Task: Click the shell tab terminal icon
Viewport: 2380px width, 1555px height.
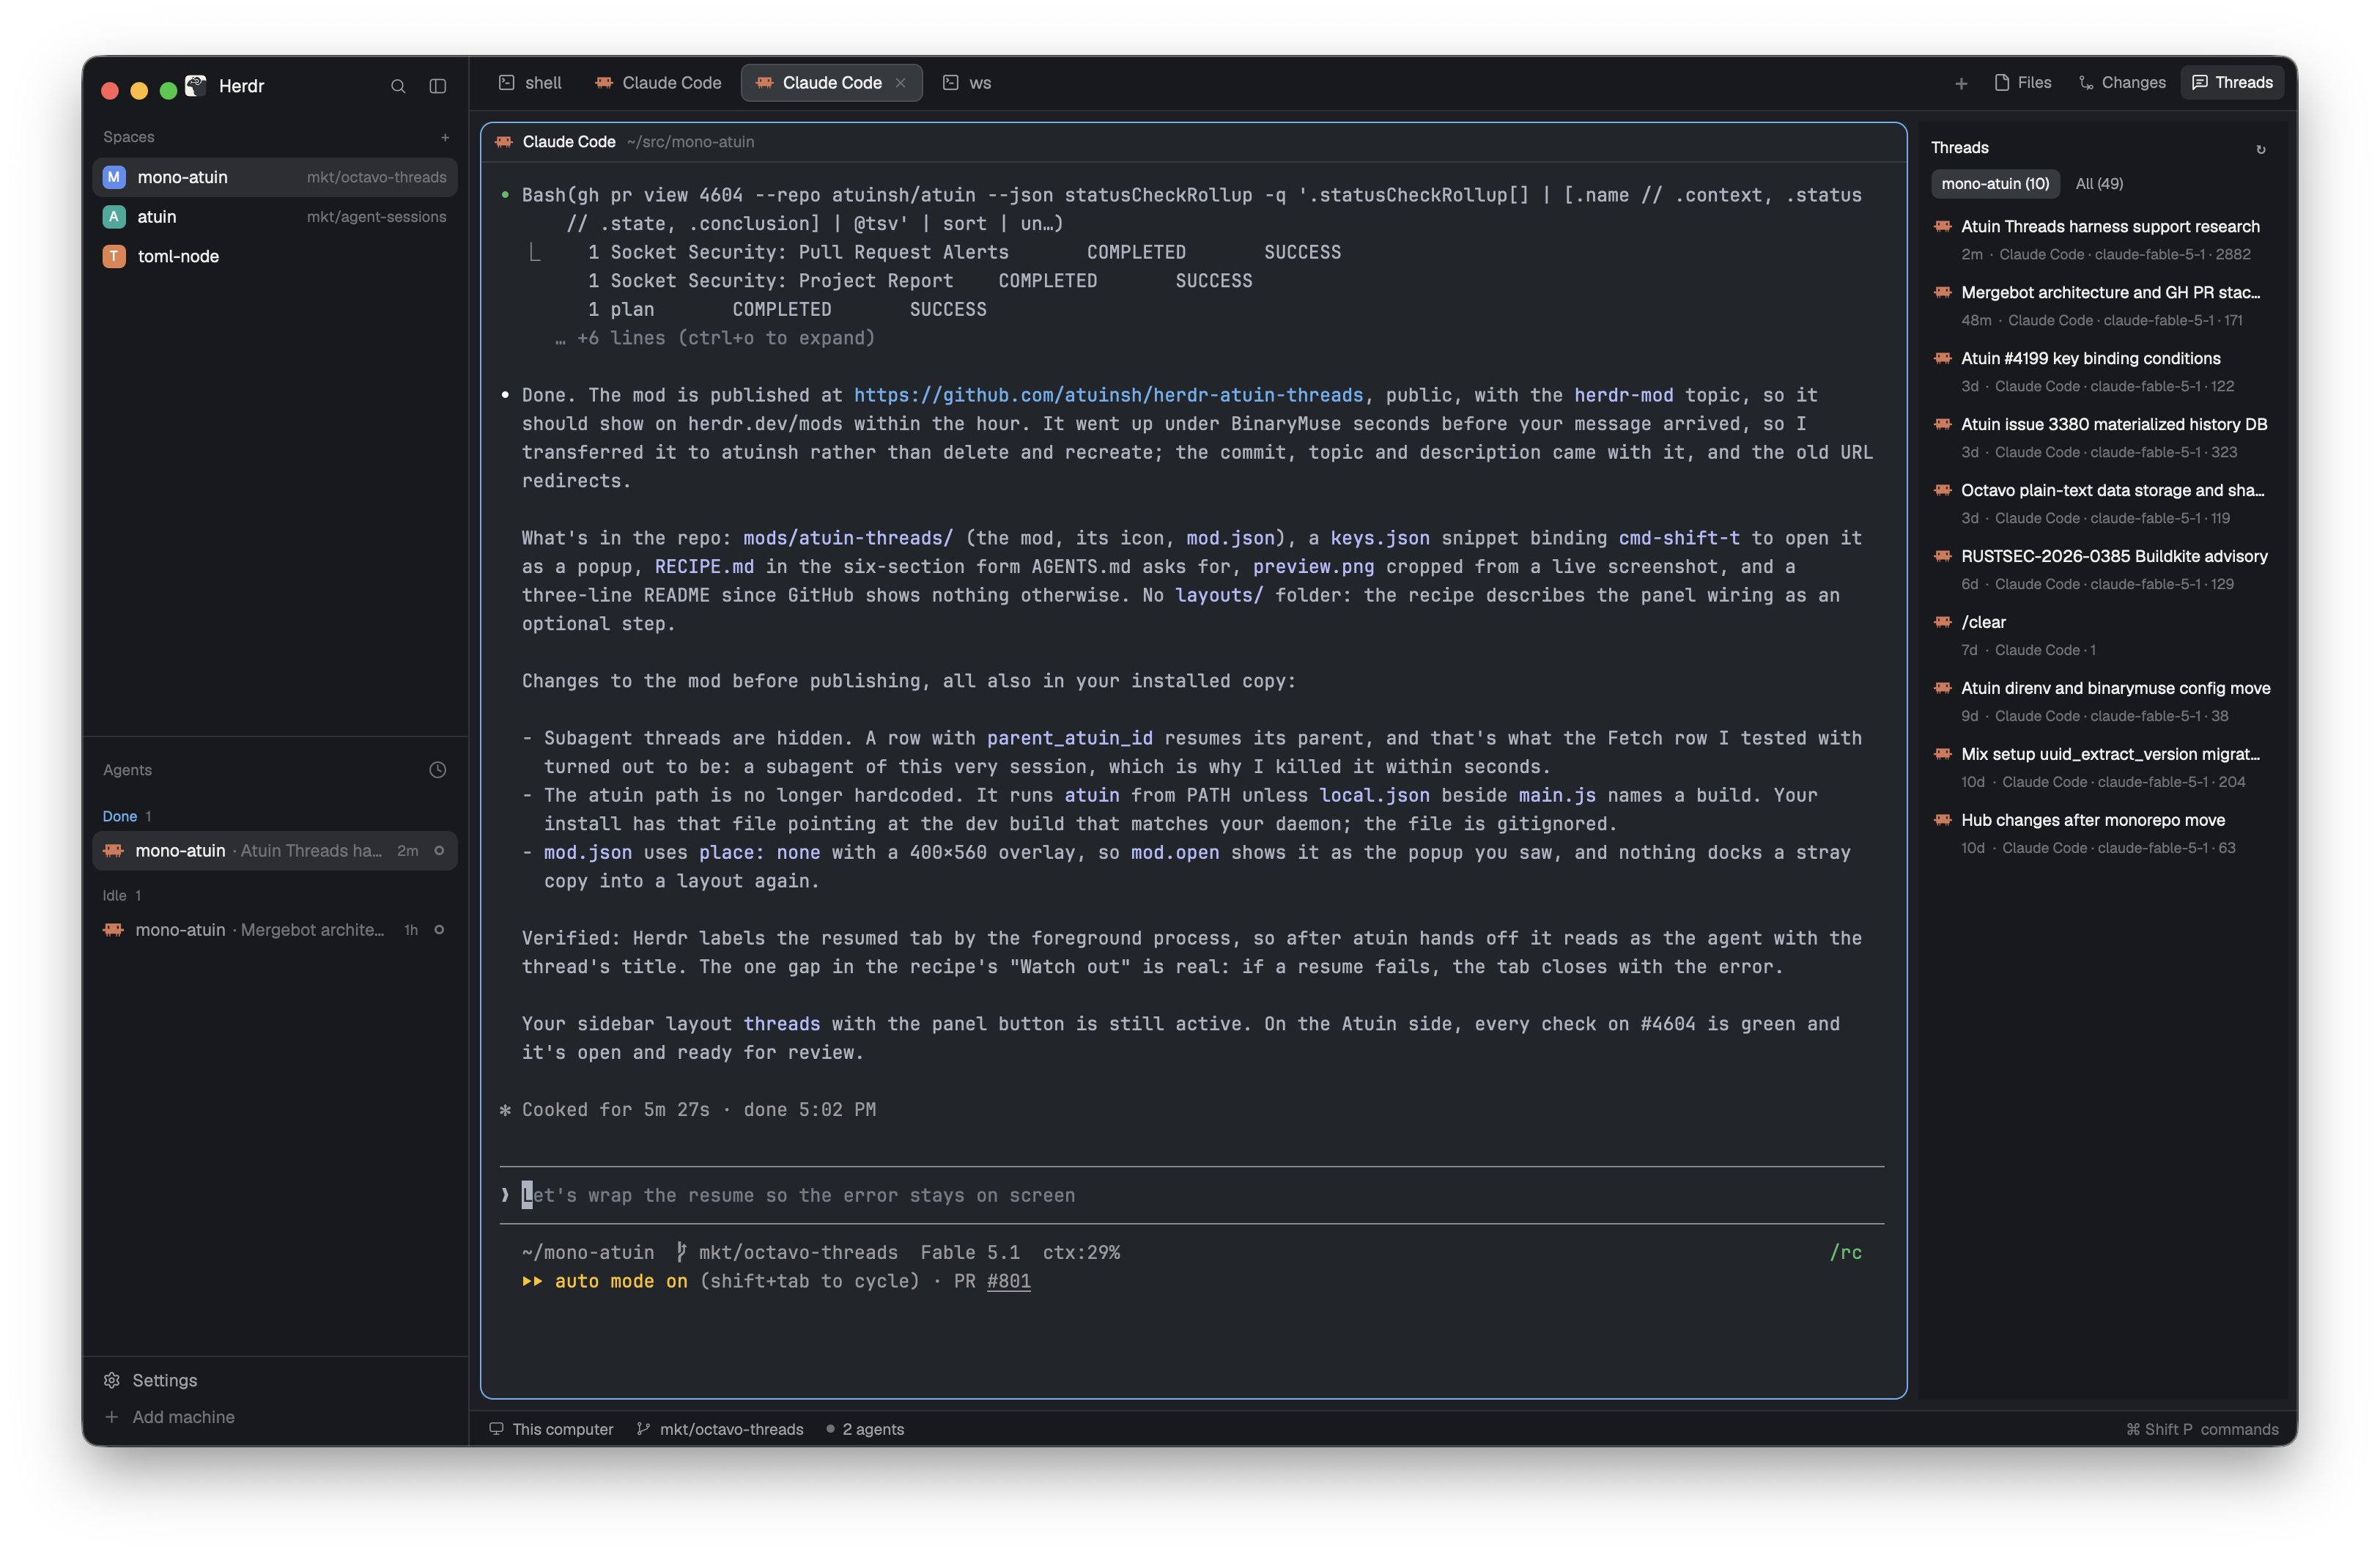Action: [507, 83]
